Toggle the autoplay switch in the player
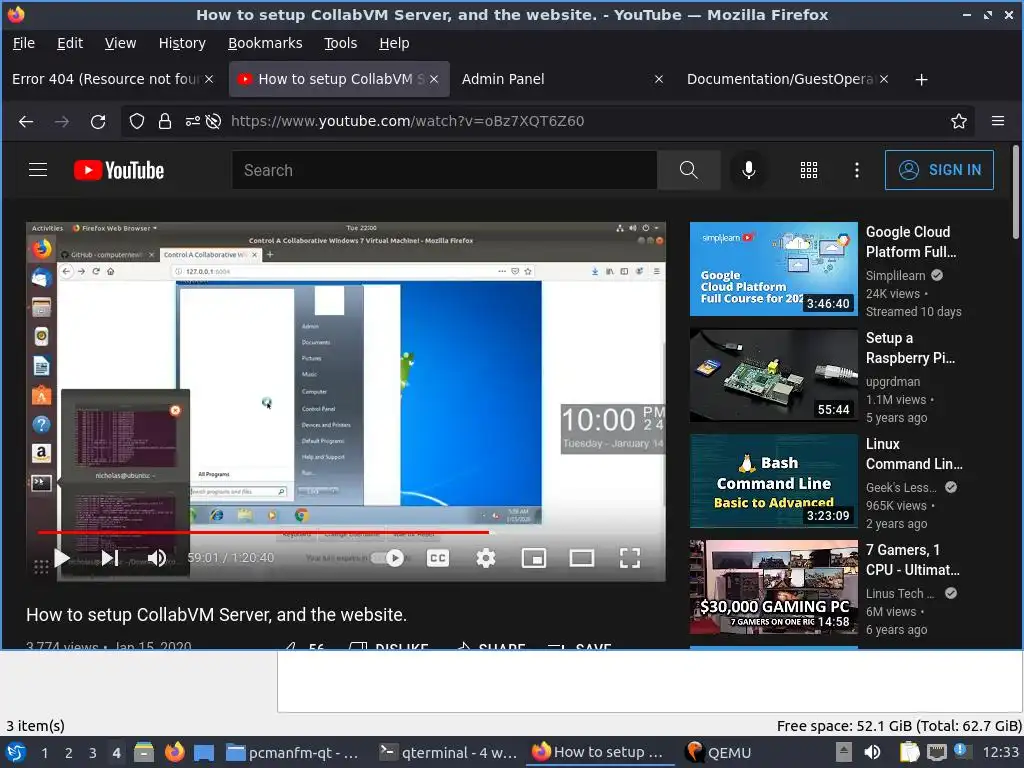 click(x=388, y=558)
